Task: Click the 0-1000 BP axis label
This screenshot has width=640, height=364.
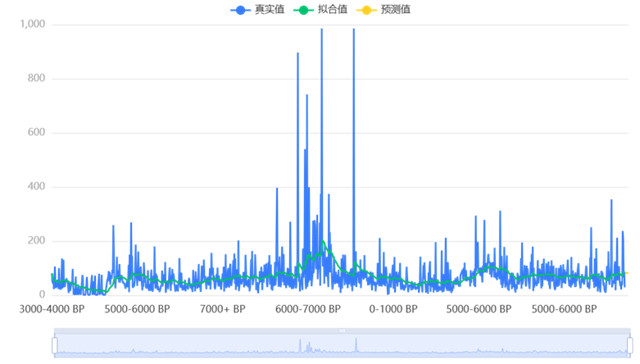Action: 393,309
